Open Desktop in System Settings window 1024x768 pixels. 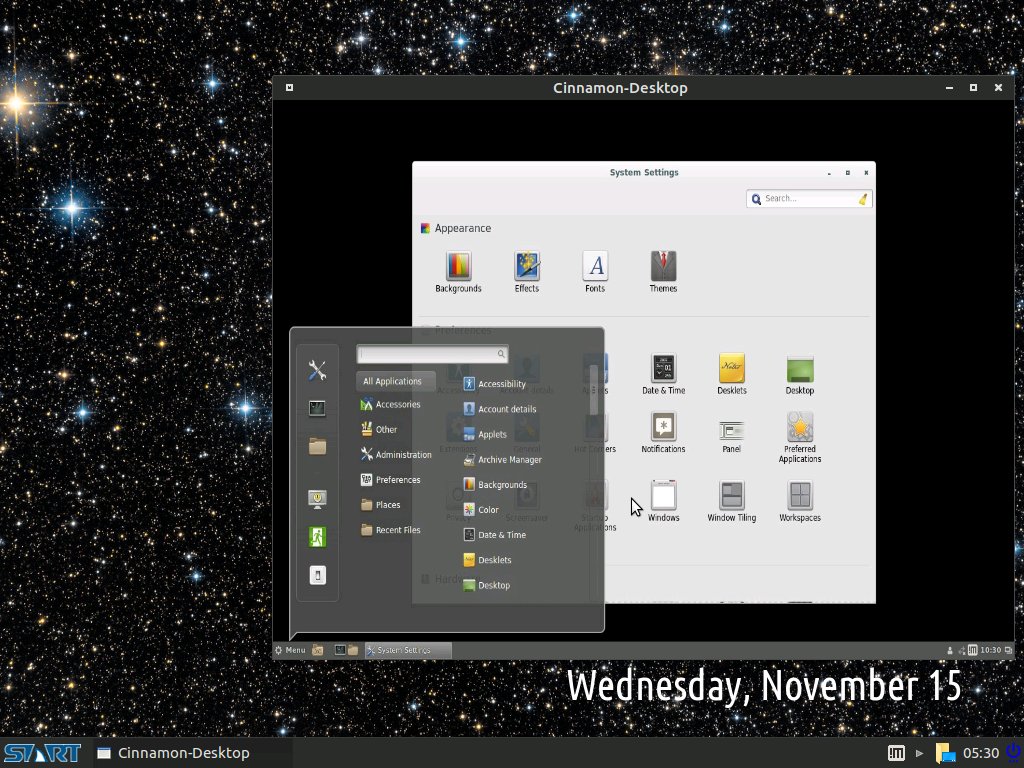799,374
